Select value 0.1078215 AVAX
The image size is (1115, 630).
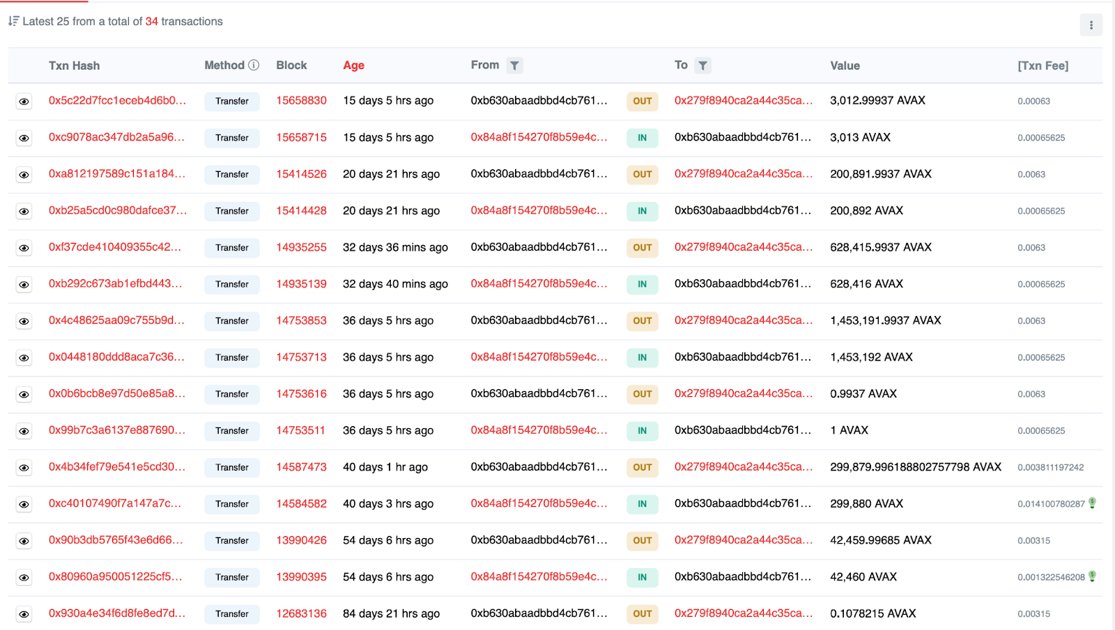[x=873, y=613]
